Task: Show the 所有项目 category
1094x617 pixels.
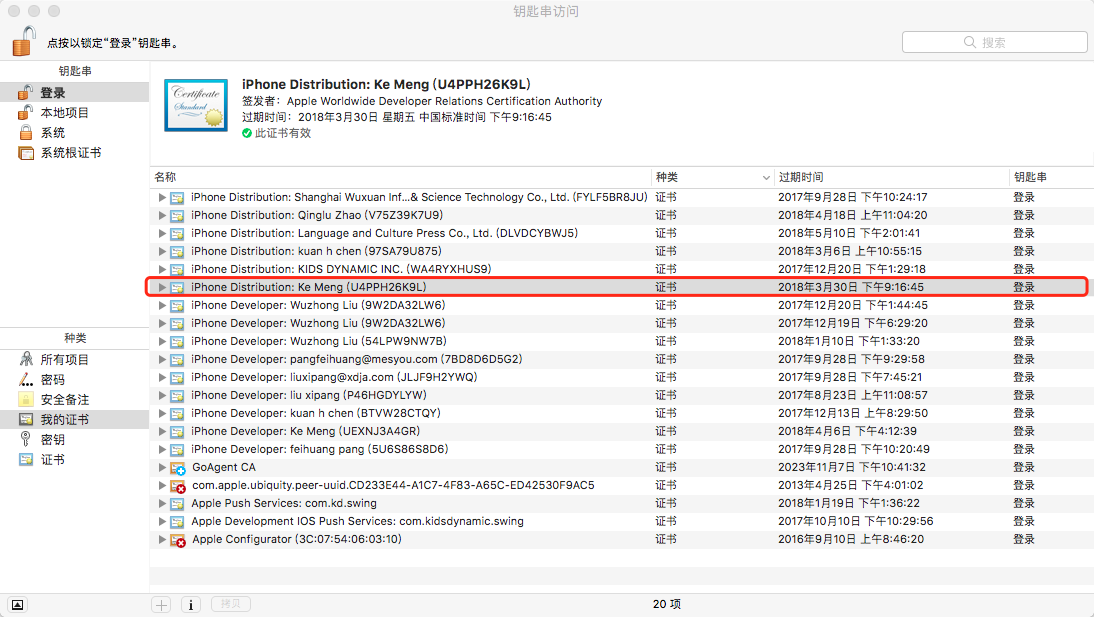Action: [75, 359]
